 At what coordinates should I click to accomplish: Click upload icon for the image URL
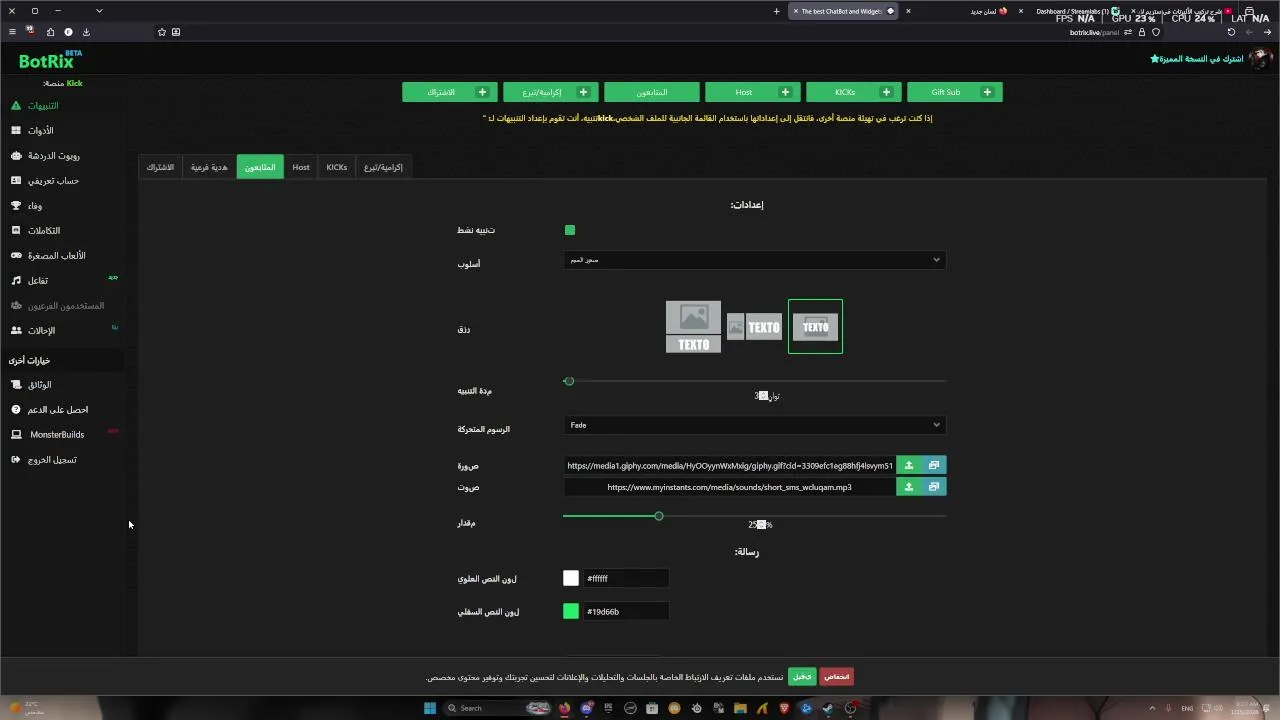(909, 465)
